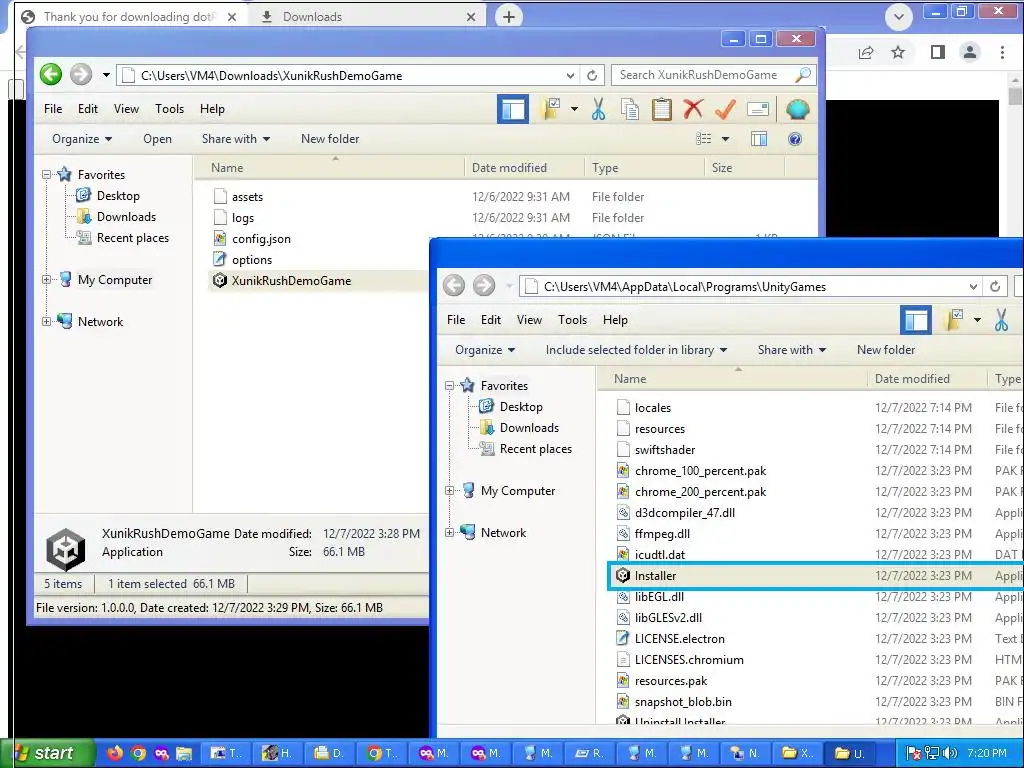The height and width of the screenshot is (768, 1024).
Task: Click Forward arrow in XunikRushDemoGame window
Action: pyautogui.click(x=81, y=74)
